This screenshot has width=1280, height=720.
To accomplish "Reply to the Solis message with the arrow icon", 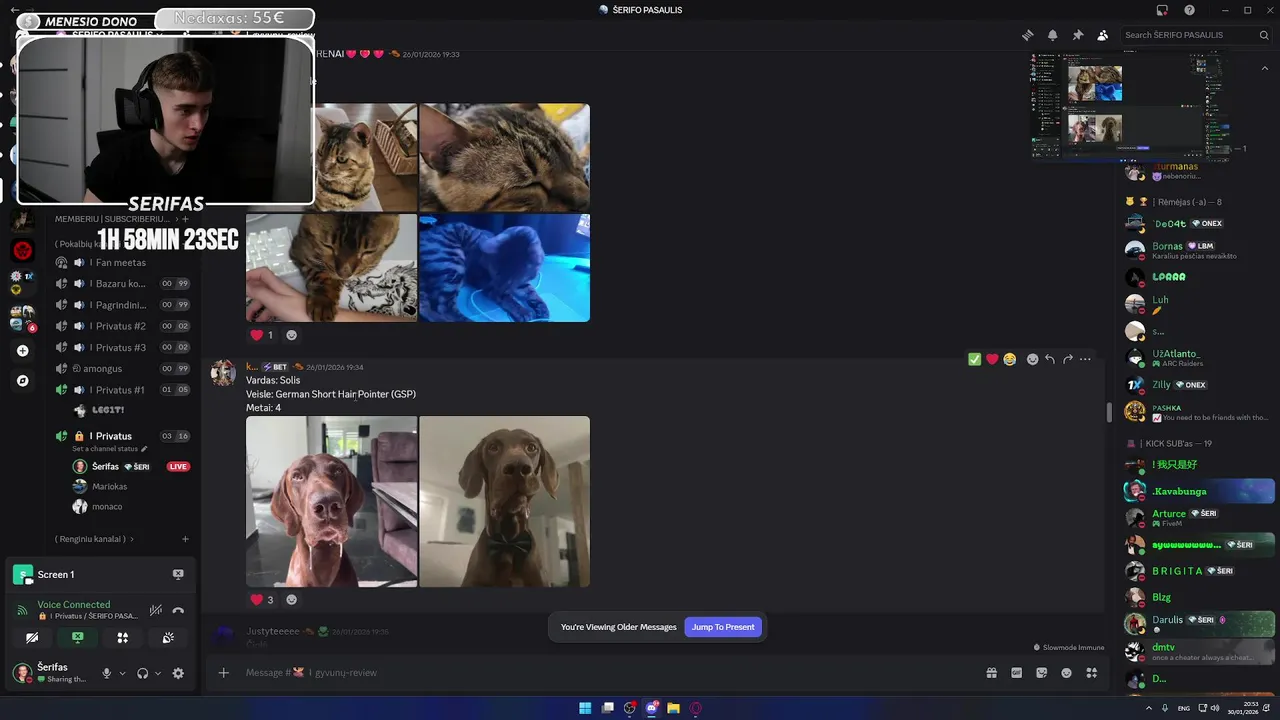I will 1050,359.
